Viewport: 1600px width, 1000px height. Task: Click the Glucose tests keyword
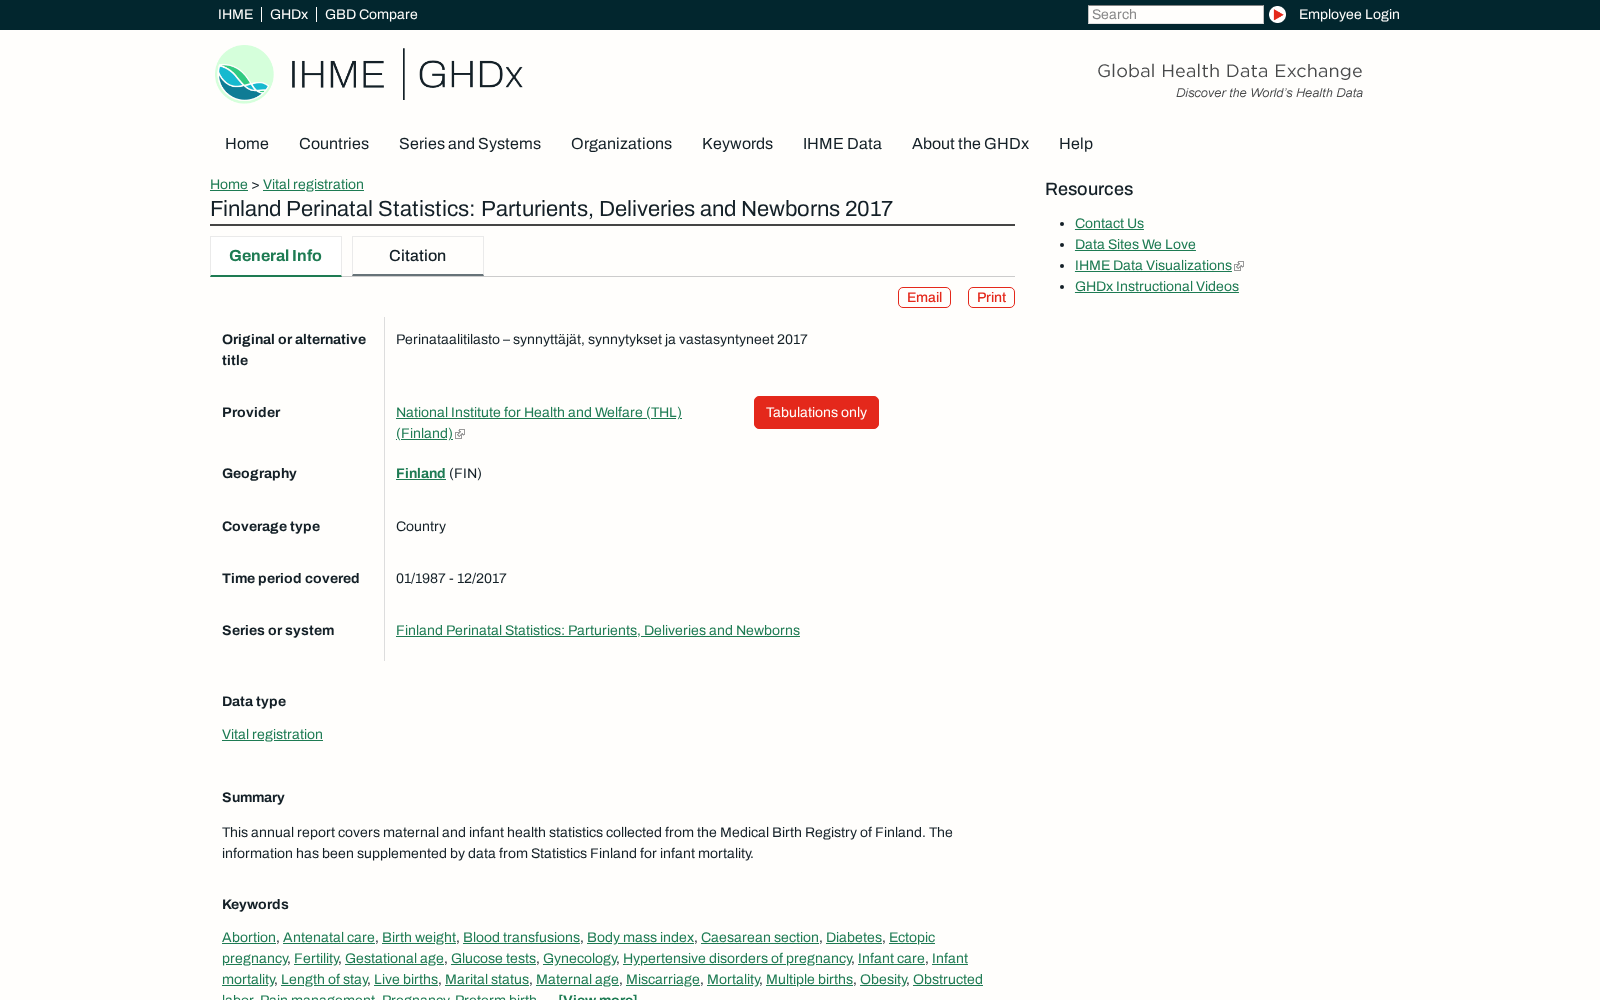click(493, 959)
